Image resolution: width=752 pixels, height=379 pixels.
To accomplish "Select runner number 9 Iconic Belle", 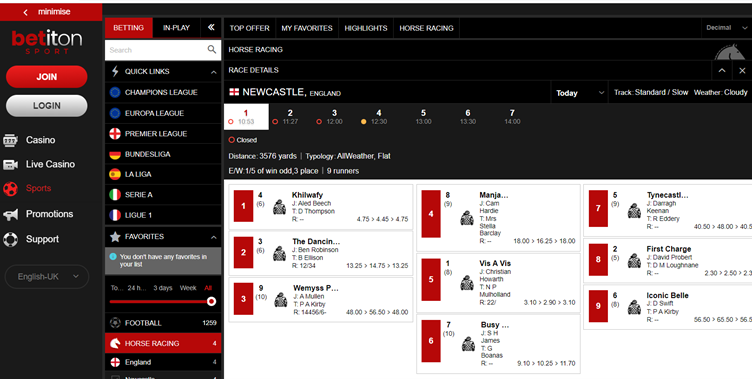I will 598,306.
